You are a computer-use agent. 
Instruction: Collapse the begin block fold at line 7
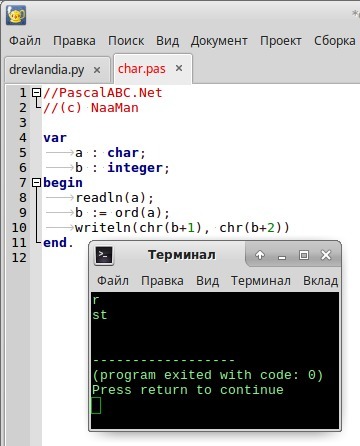(x=36, y=182)
